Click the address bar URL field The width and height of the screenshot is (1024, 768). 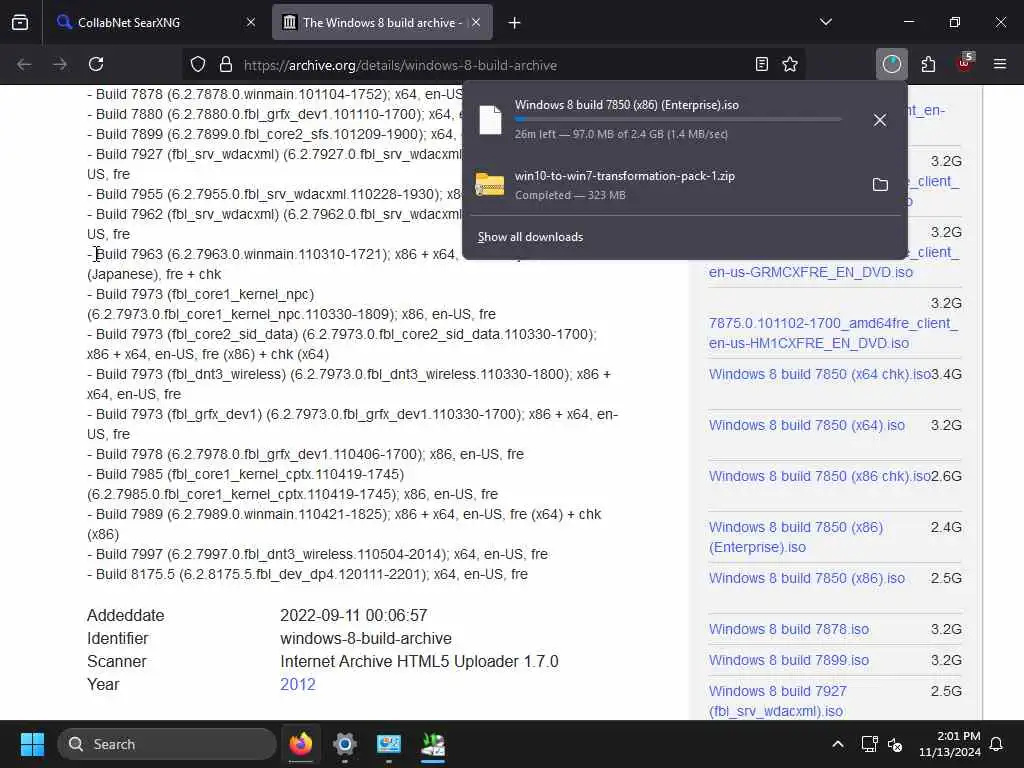493,65
